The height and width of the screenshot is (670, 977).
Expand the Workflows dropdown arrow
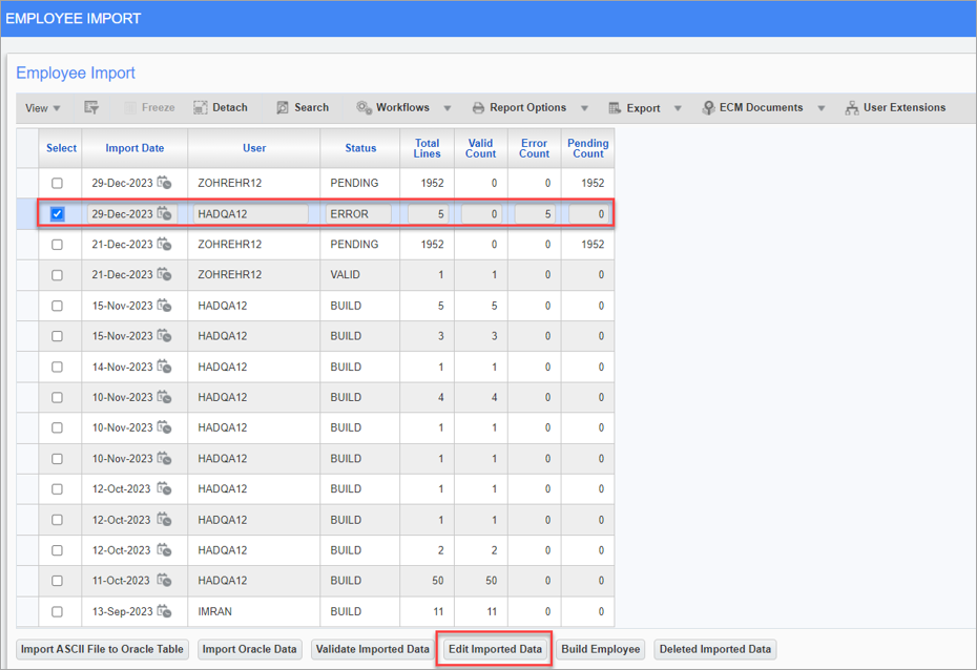(447, 108)
